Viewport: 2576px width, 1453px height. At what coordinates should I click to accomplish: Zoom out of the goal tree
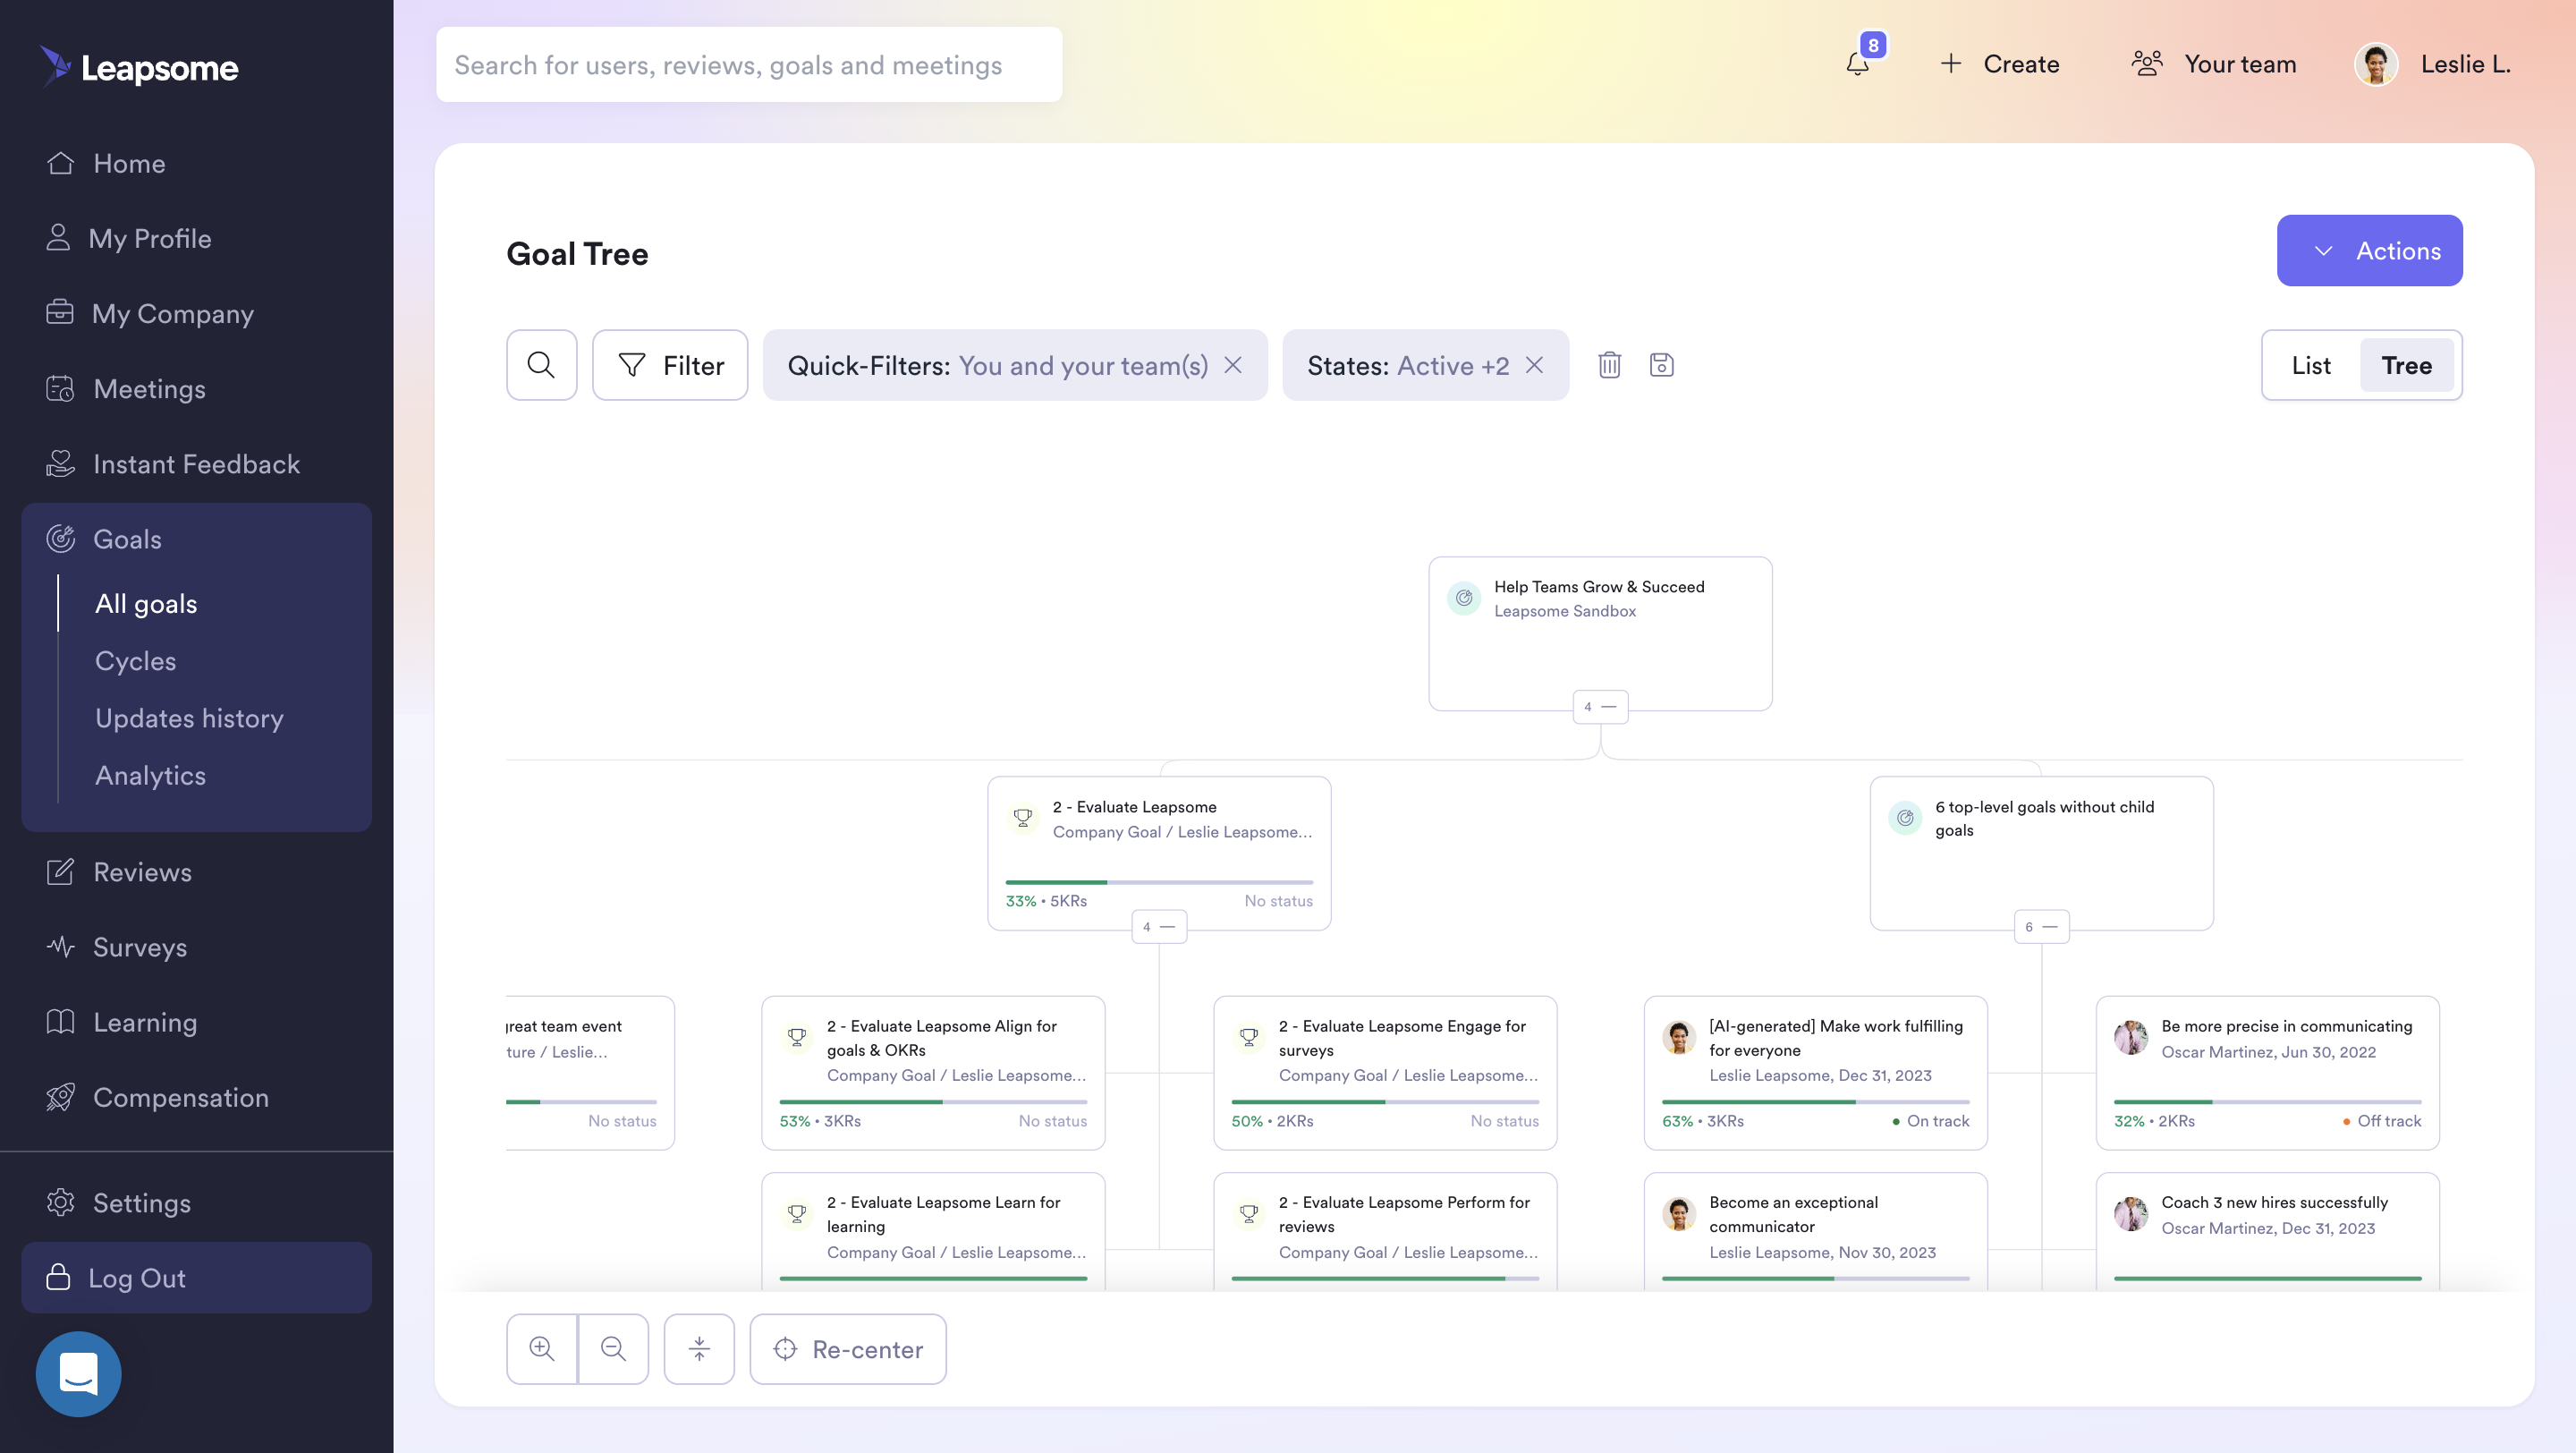click(x=613, y=1349)
